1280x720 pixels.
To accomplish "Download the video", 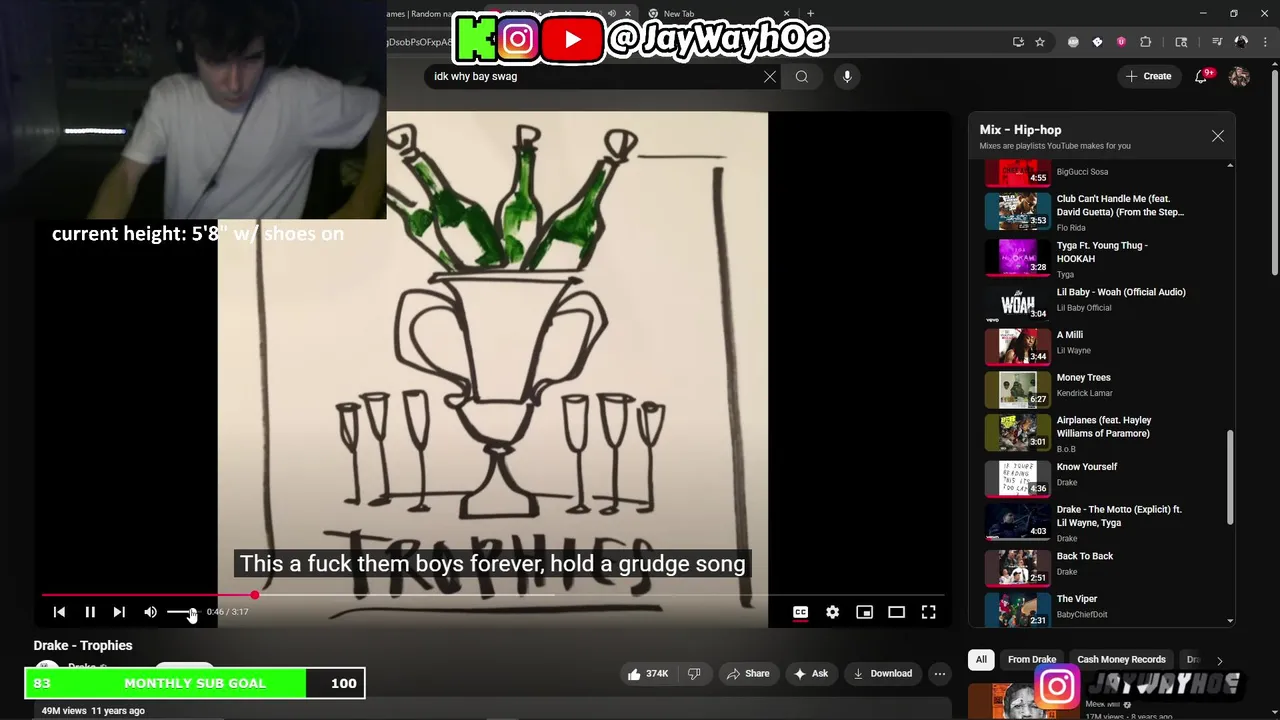I will [881, 674].
